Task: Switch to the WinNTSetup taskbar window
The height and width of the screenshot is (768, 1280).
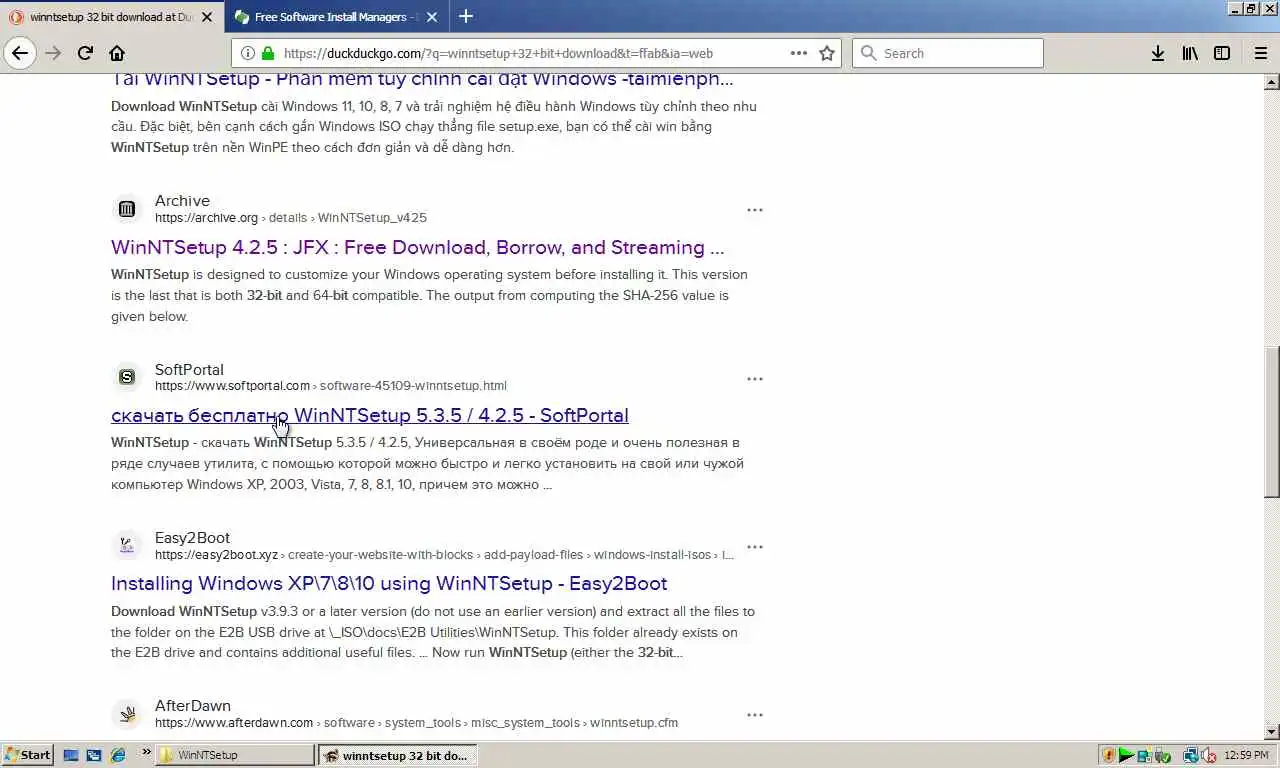Action: [235, 755]
